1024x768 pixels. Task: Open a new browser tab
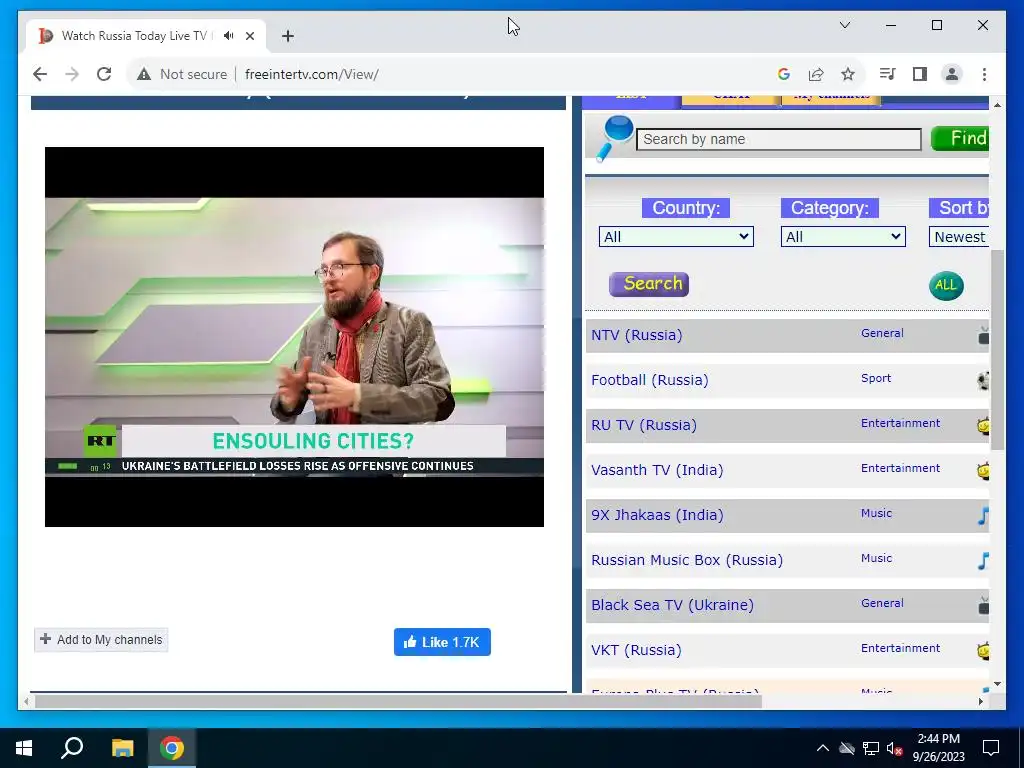(288, 36)
